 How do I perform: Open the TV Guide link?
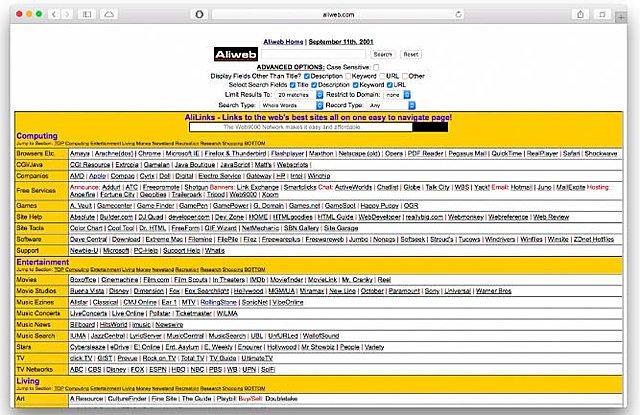[223, 358]
